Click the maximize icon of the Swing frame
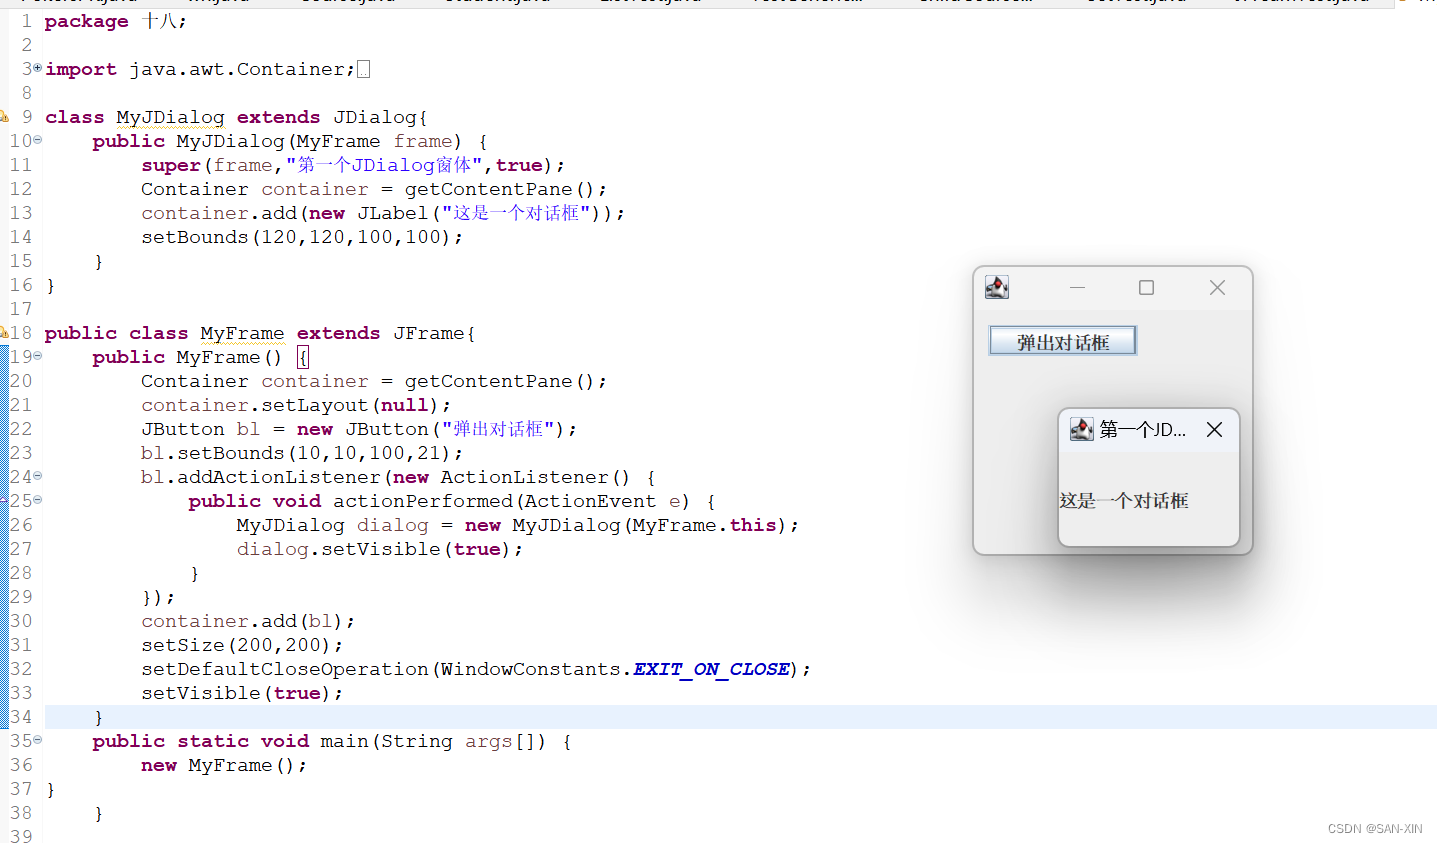 (x=1146, y=287)
